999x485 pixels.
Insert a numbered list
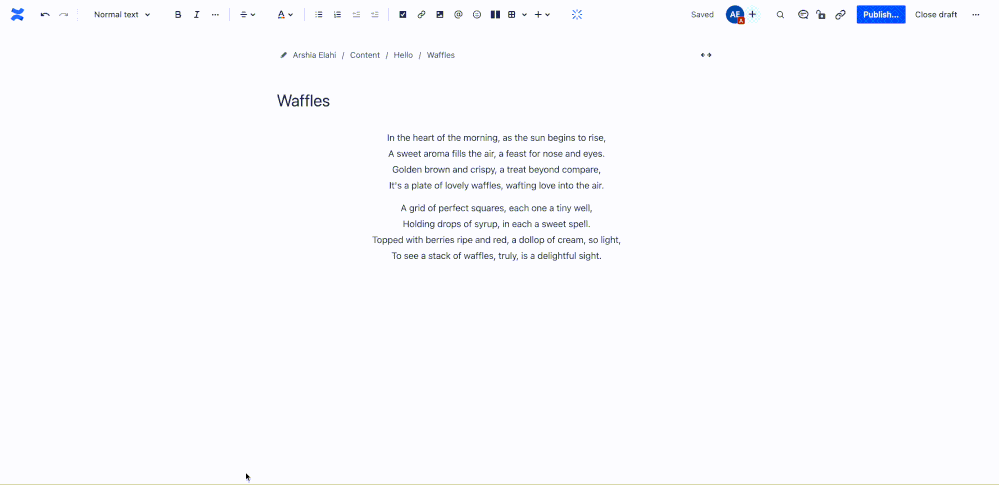pyautogui.click(x=337, y=15)
